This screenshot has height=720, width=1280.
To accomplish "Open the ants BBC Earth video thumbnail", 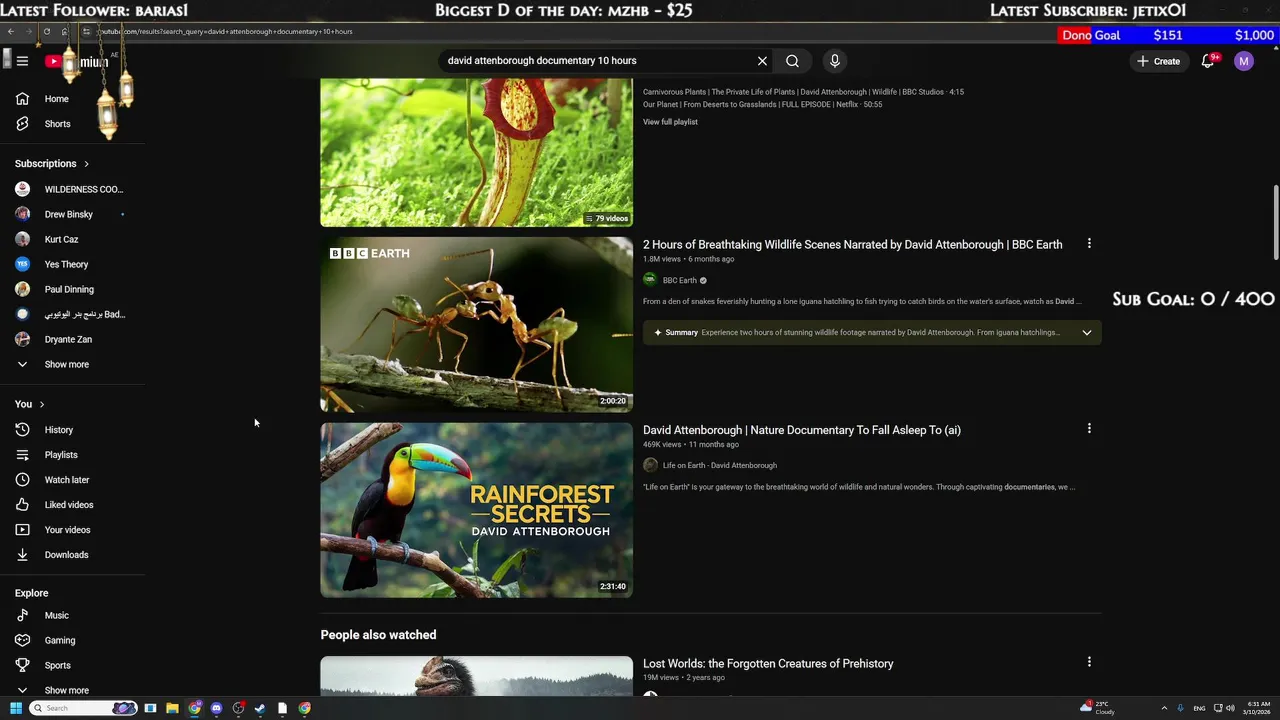I will tap(476, 324).
